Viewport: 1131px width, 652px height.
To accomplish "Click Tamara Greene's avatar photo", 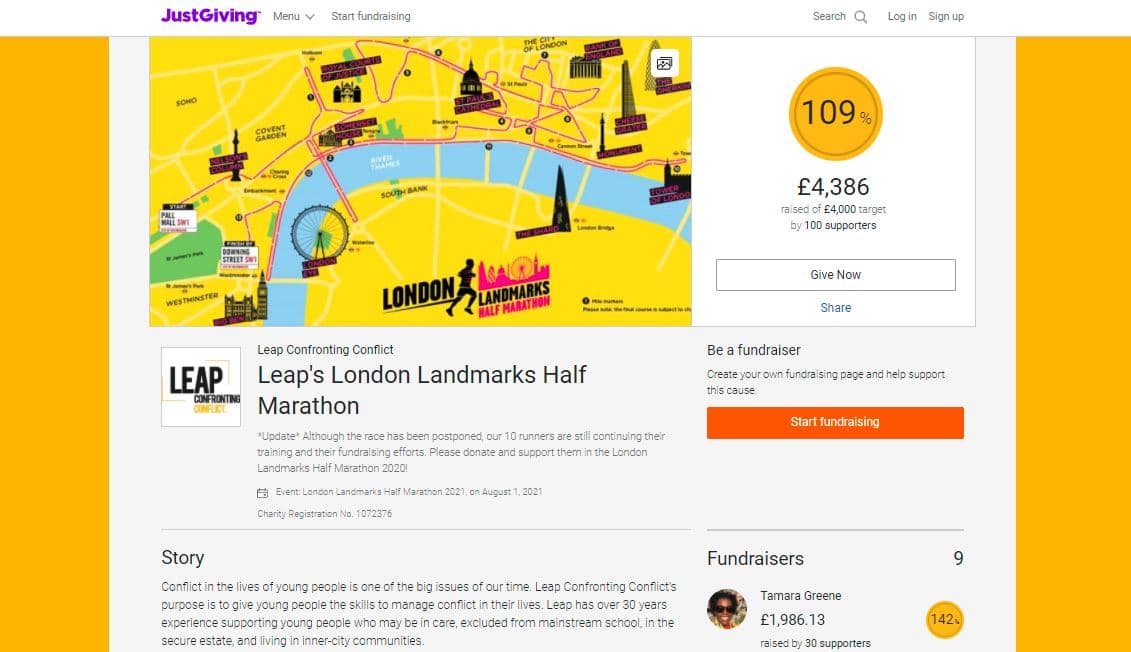I will [727, 609].
